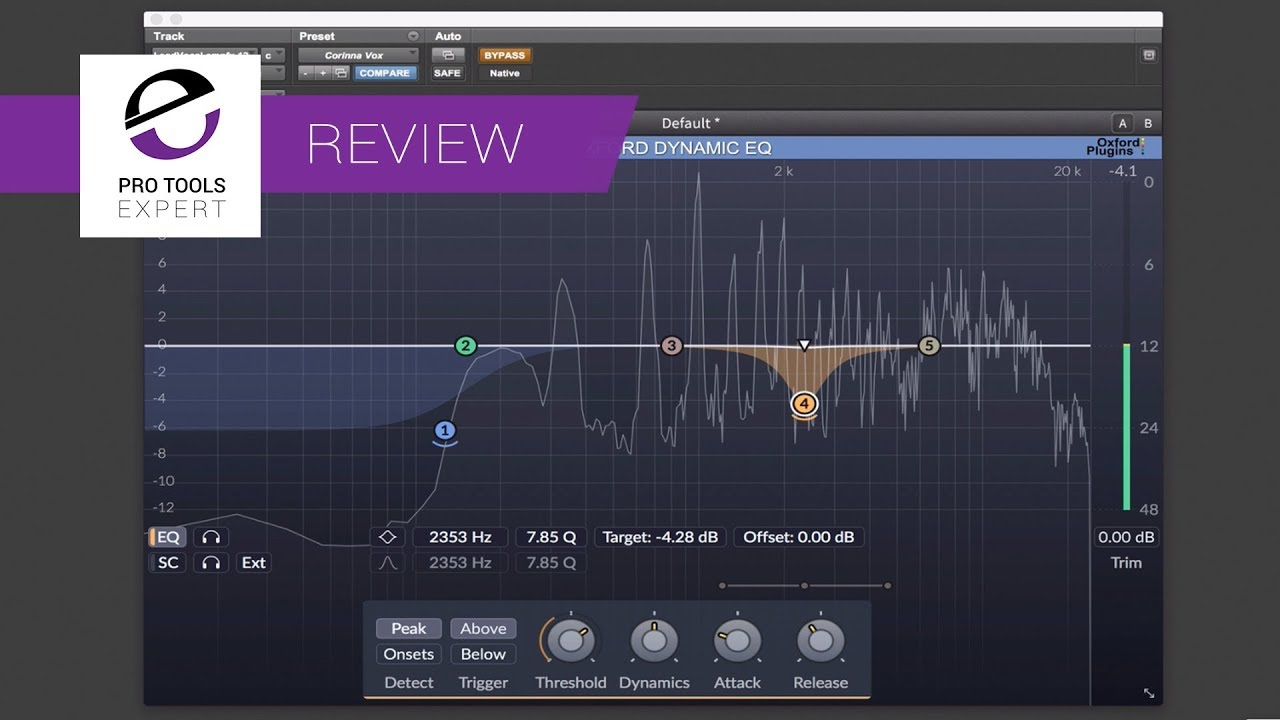Select Above trigger mode
This screenshot has width=1280, height=720.
(483, 628)
